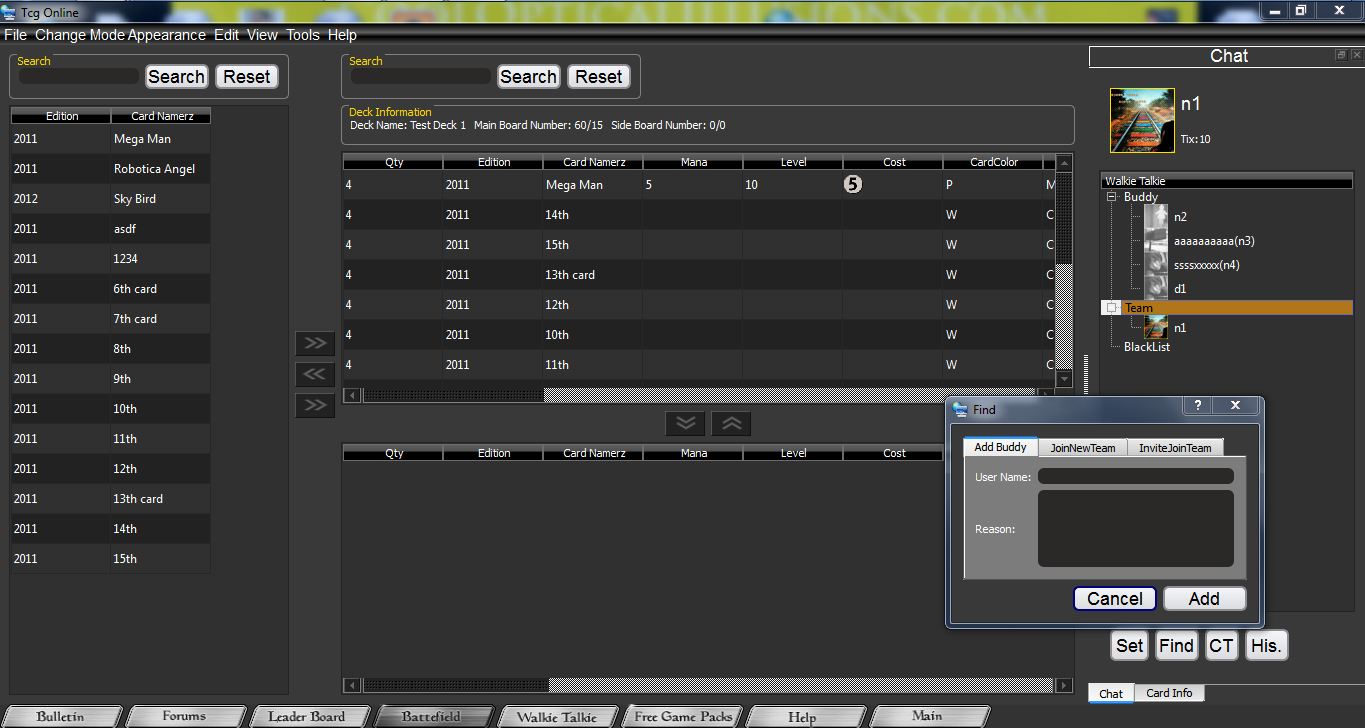Click the User Name input field

(x=1135, y=477)
